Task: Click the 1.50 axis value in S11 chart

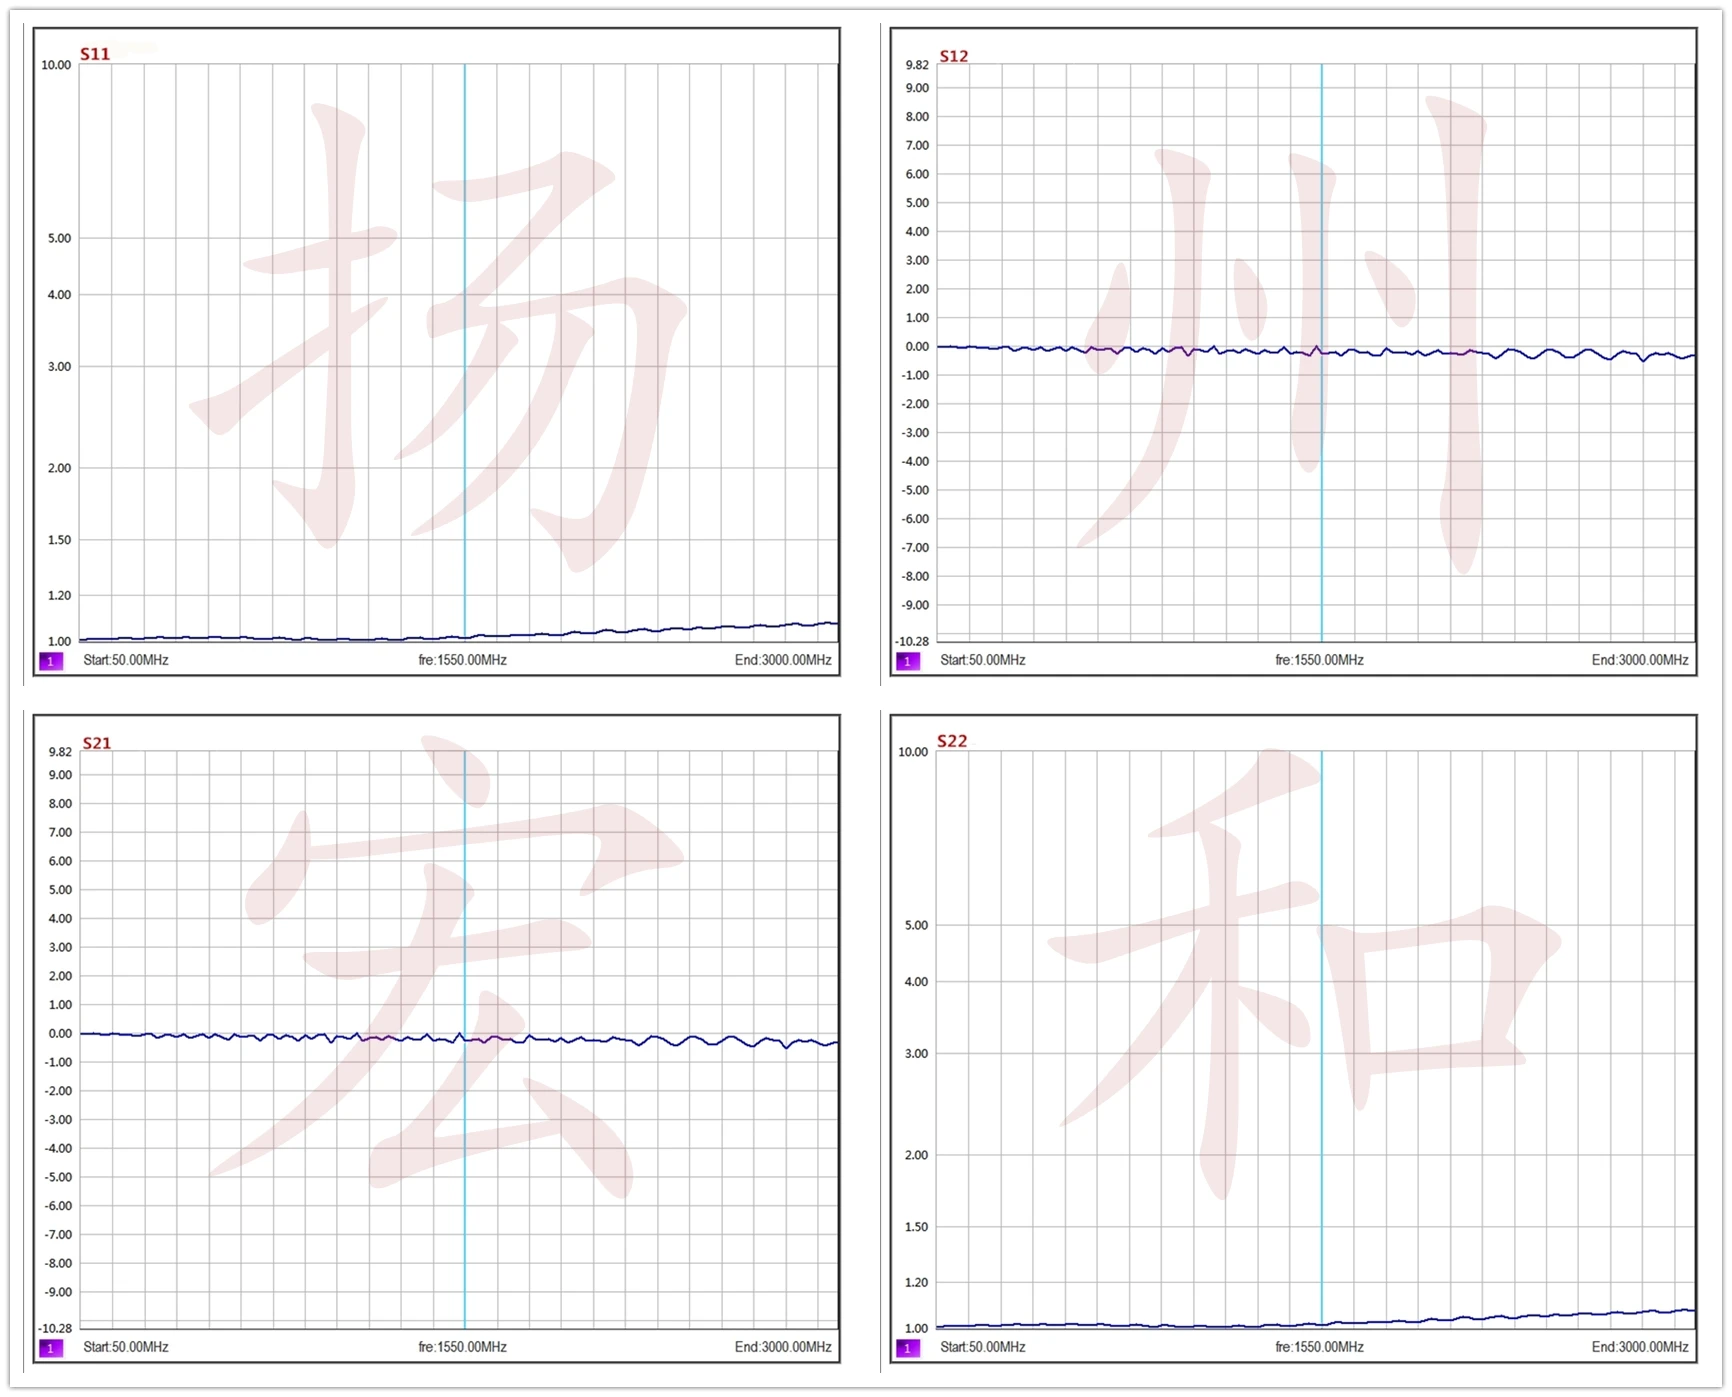Action: pos(59,540)
